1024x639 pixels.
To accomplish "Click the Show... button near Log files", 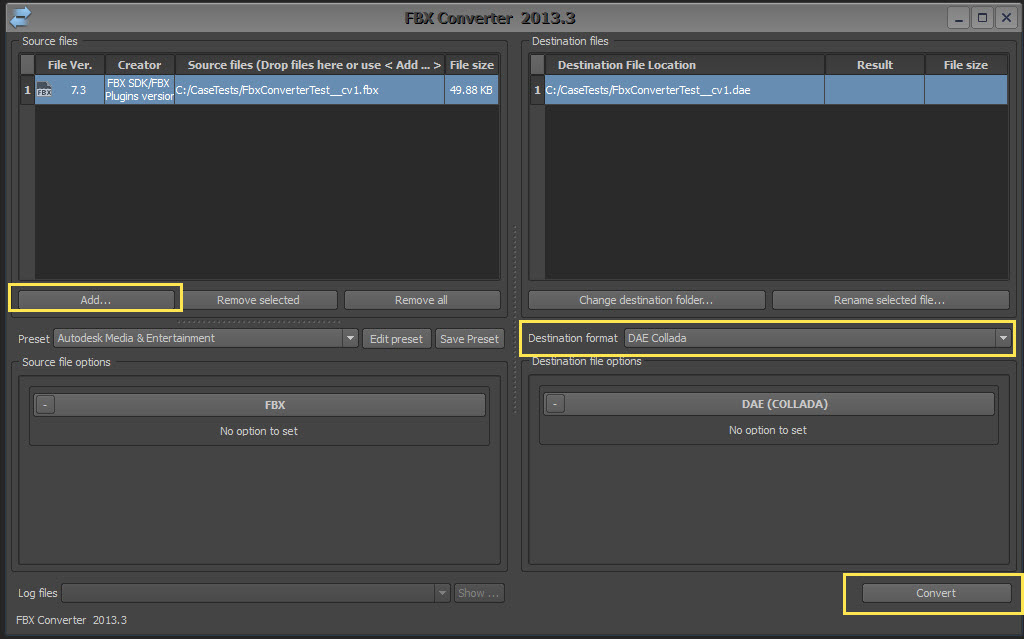I will pyautogui.click(x=478, y=592).
